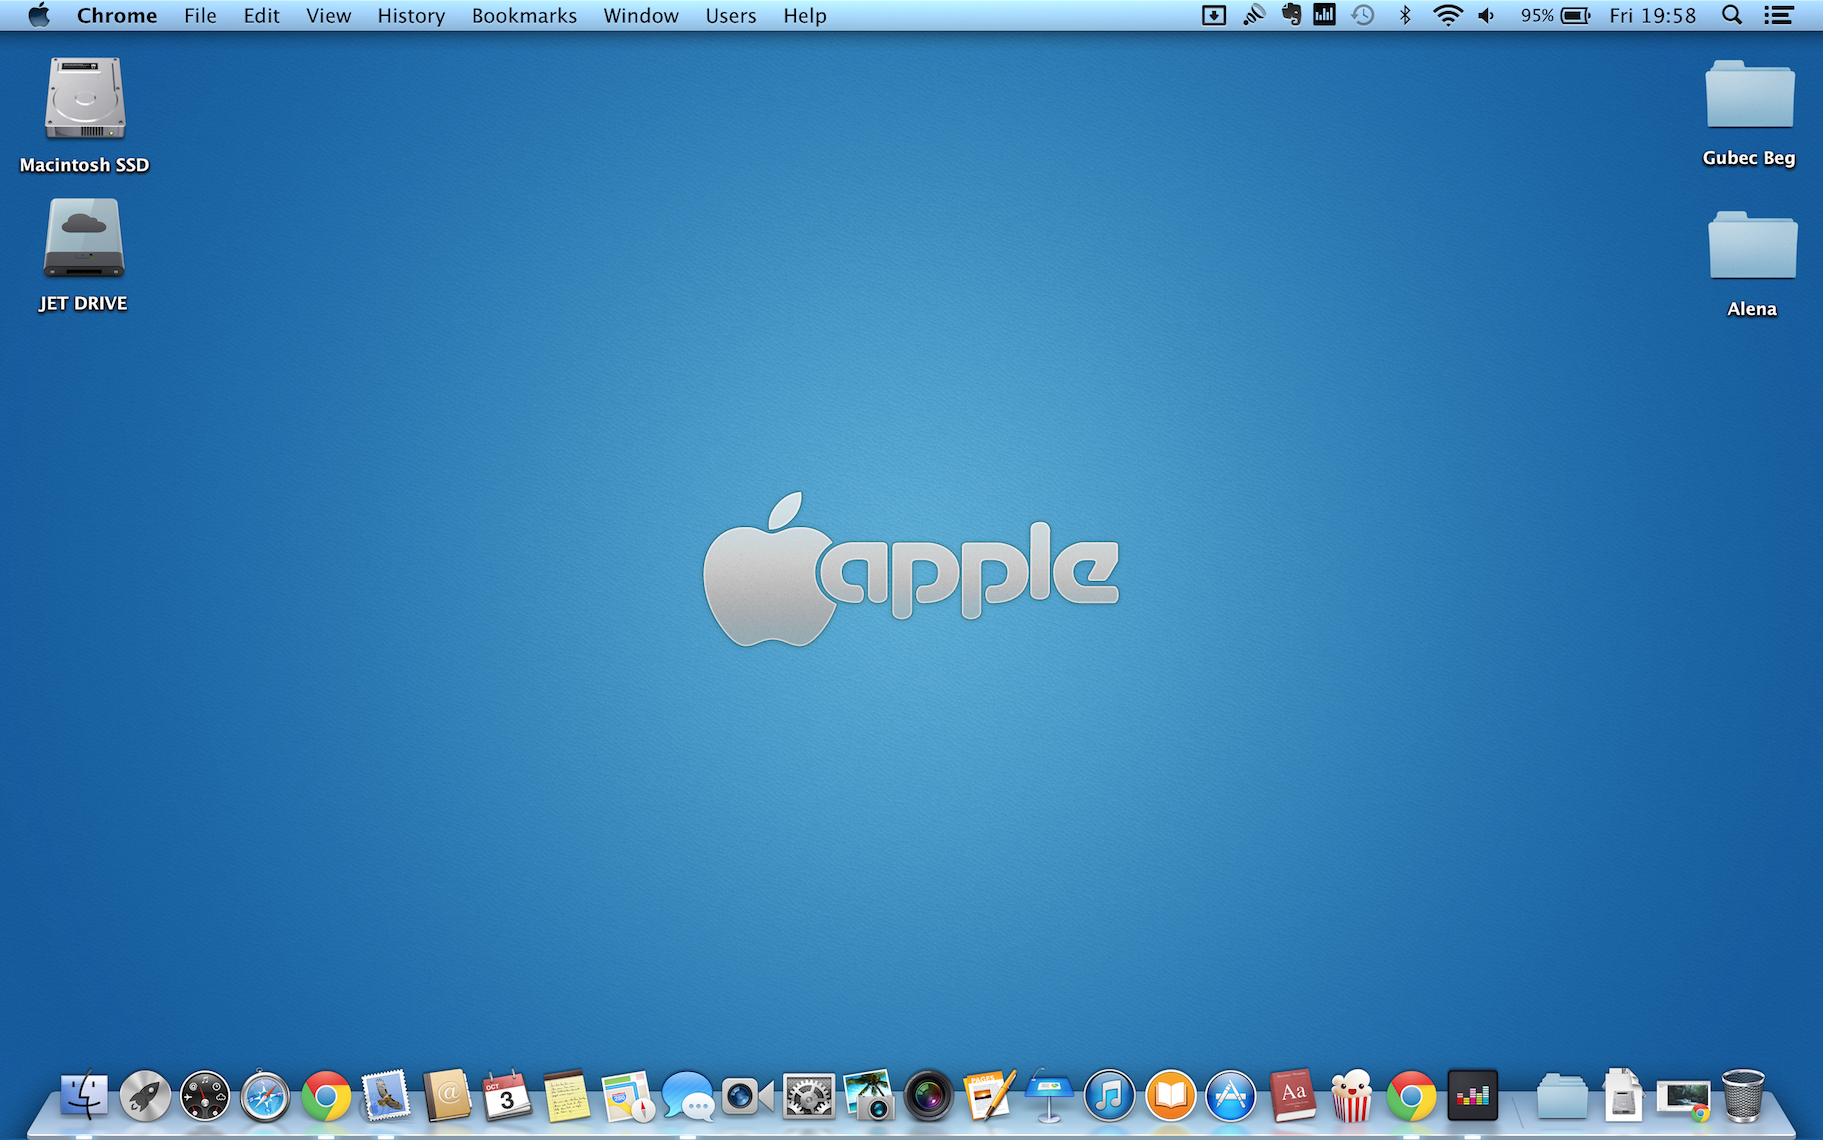Click the Fri 19:58 clock
Screen dimensions: 1823x1140
(x=1652, y=15)
